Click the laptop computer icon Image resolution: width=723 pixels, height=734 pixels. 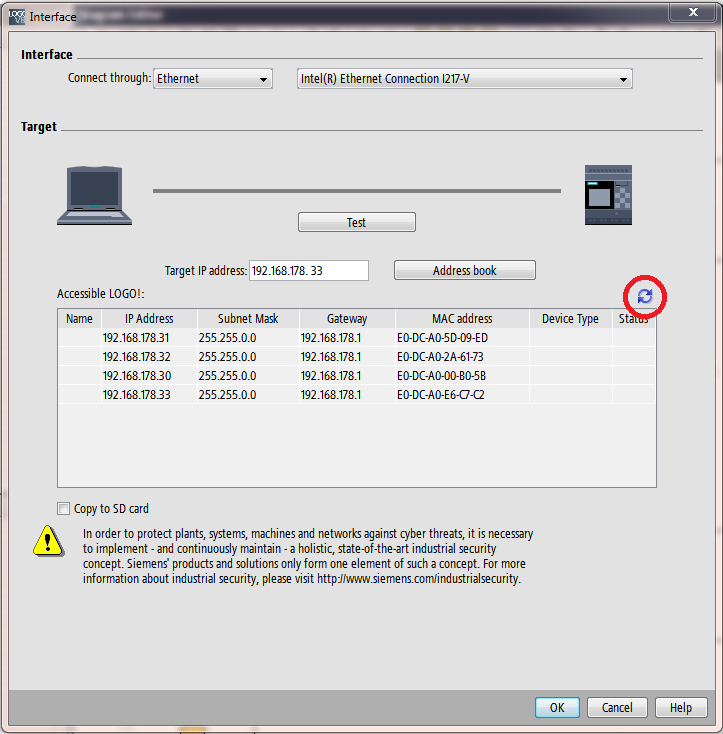coord(95,196)
